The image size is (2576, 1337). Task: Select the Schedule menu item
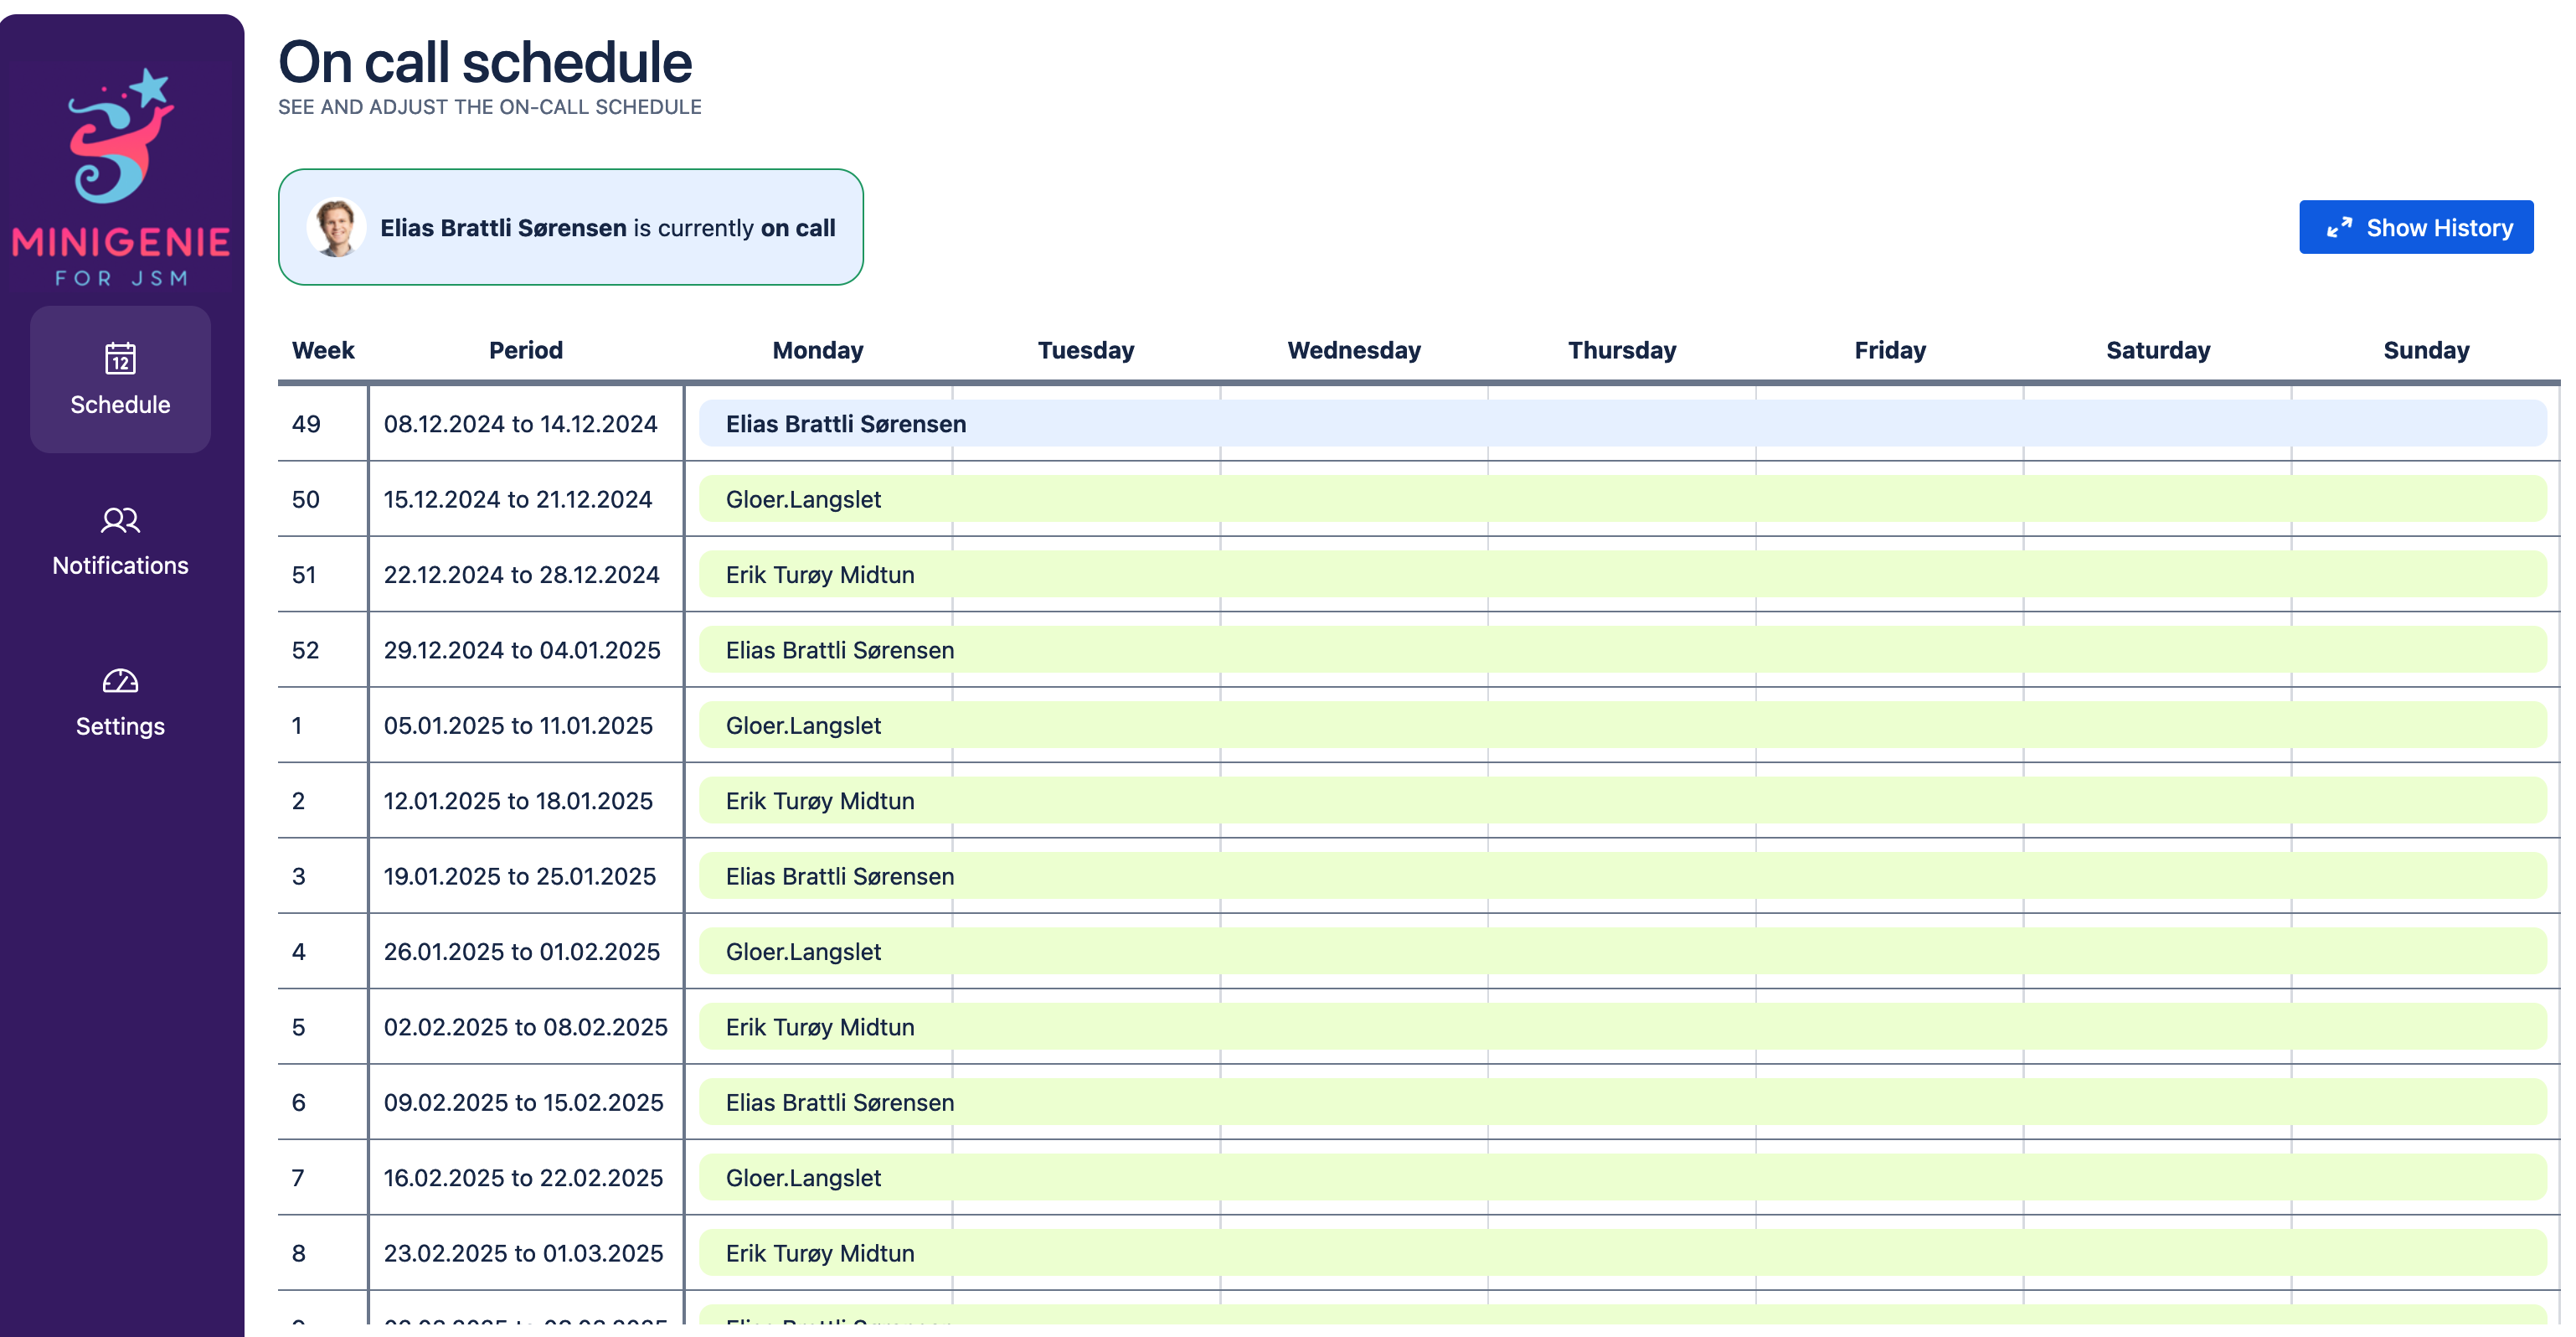coord(120,403)
